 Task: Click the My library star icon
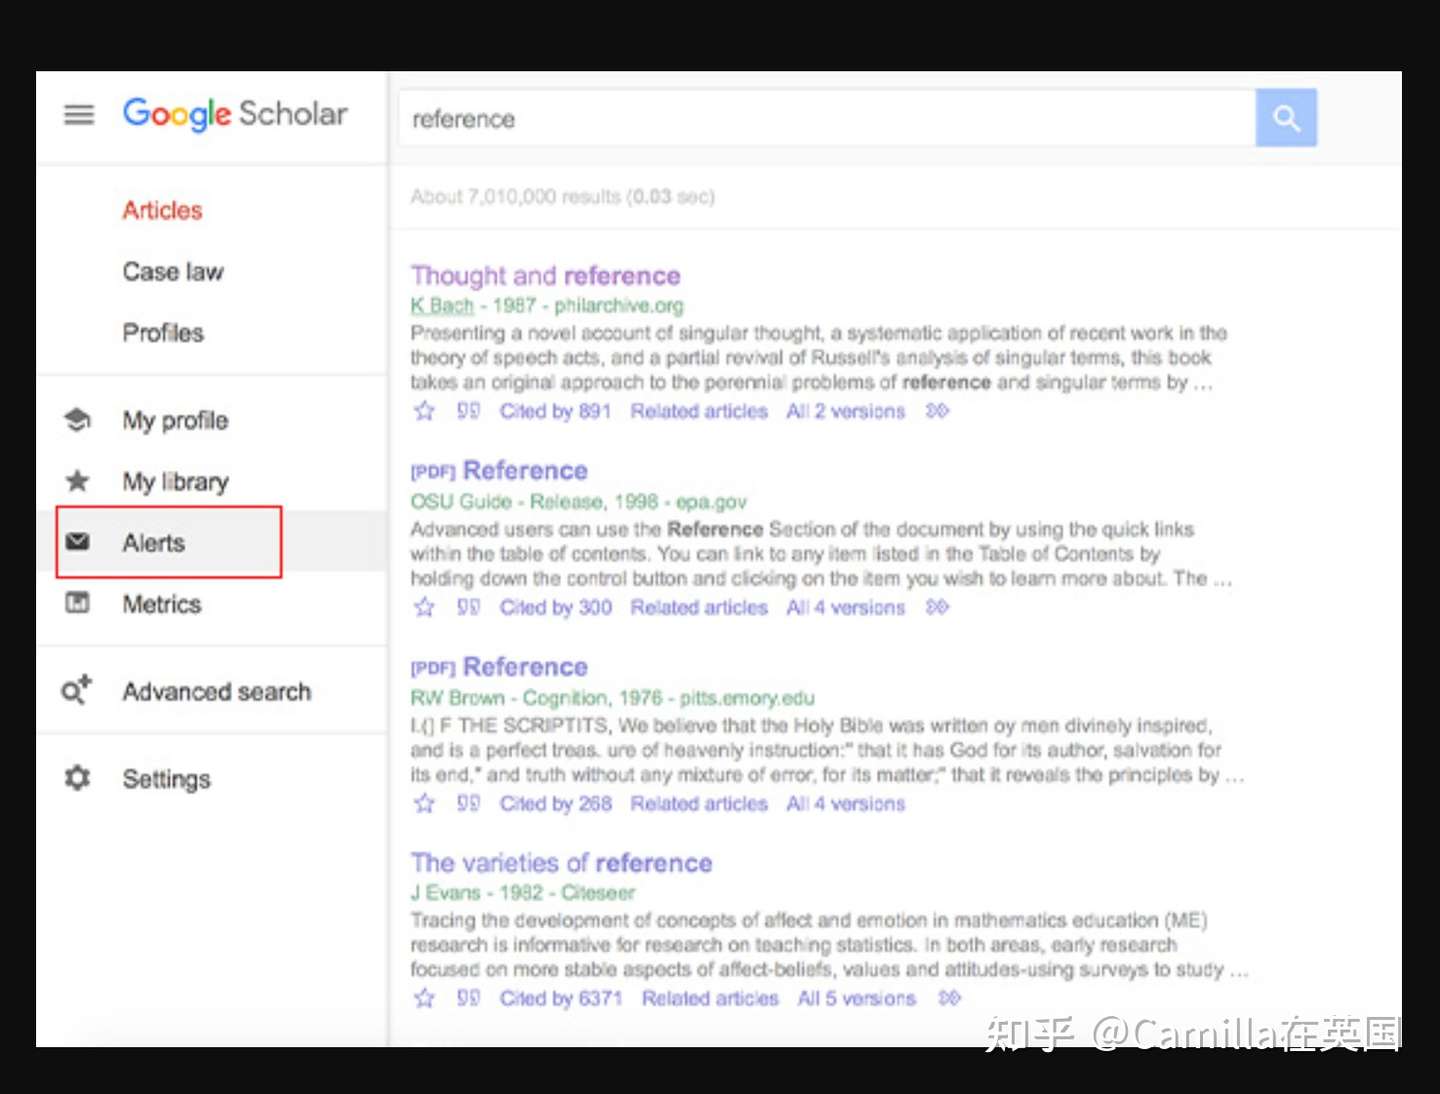coord(77,481)
